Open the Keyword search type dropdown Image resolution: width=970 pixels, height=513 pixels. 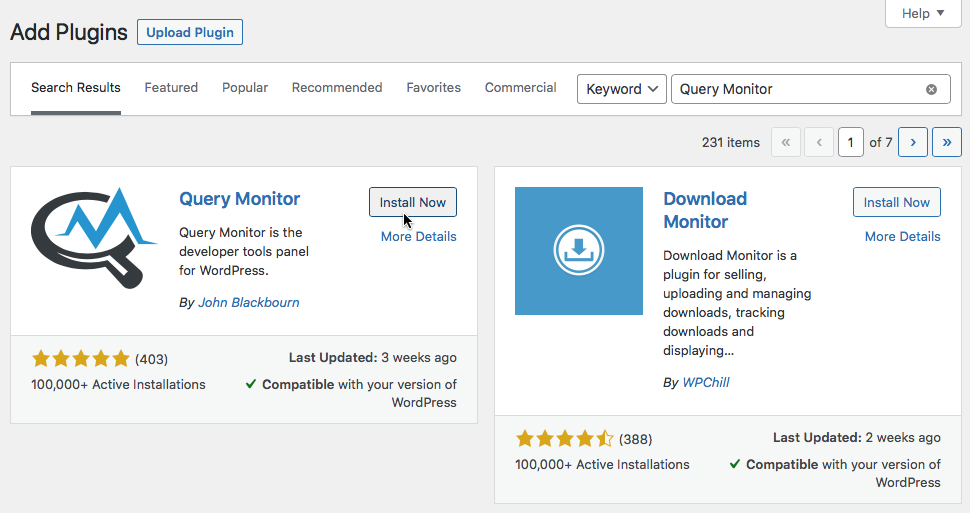(622, 89)
